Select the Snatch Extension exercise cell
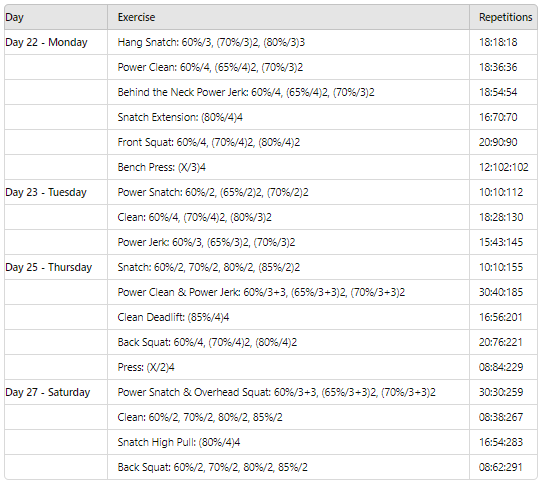This screenshot has height=482, width=542. tap(288, 117)
